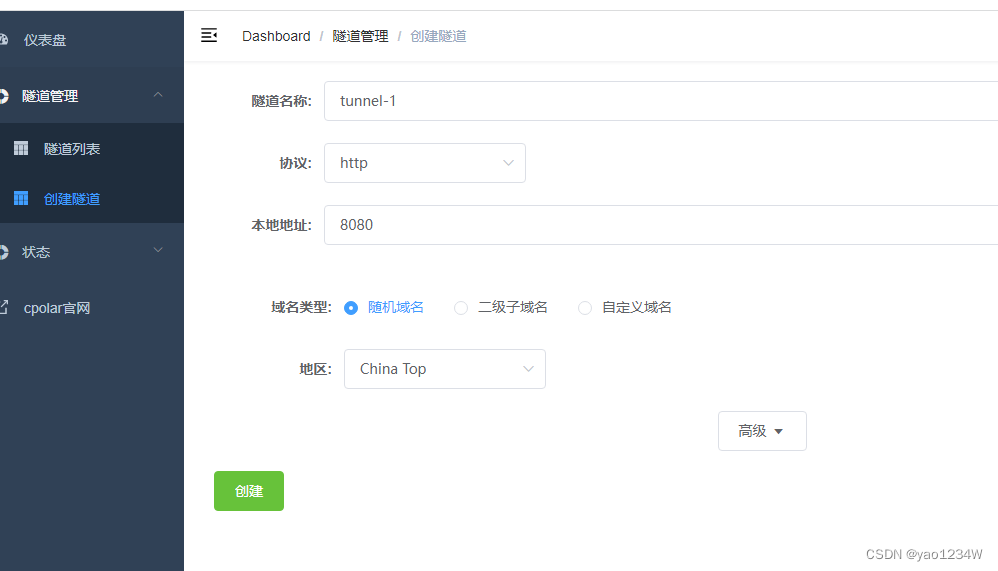998x571 pixels.
Task: Click the 隧道名称 input field
Action: click(661, 101)
